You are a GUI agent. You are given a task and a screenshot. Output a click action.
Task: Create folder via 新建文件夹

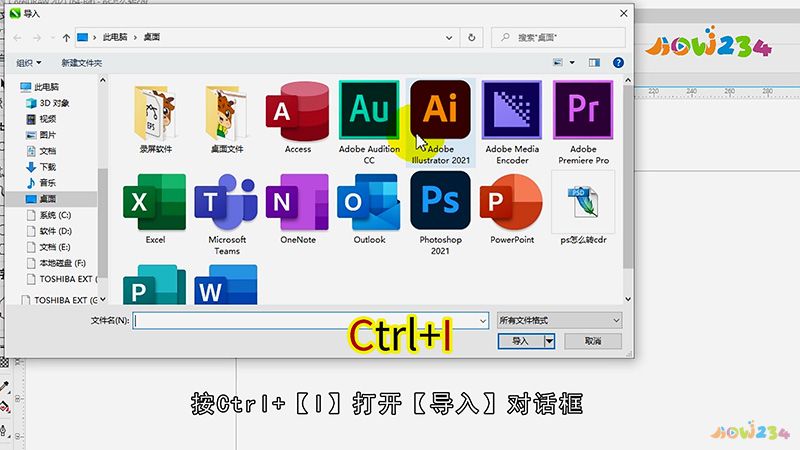pos(82,63)
